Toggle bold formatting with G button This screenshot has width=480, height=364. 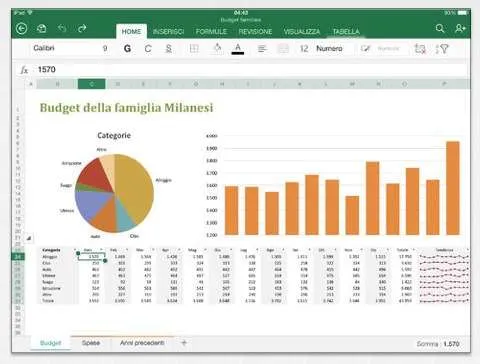(127, 49)
